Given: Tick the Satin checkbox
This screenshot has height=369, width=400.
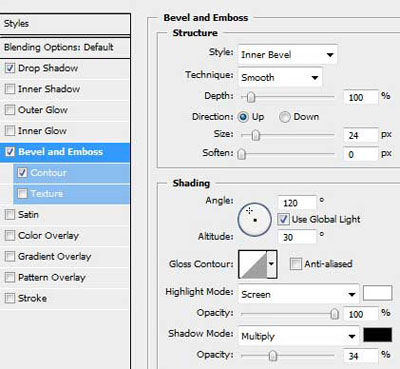Looking at the screenshot, I should point(10,214).
